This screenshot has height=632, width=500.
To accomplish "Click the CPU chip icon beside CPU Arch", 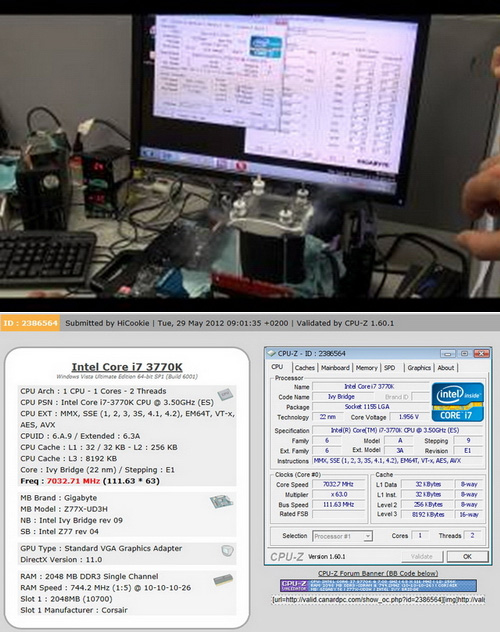I will point(225,394).
